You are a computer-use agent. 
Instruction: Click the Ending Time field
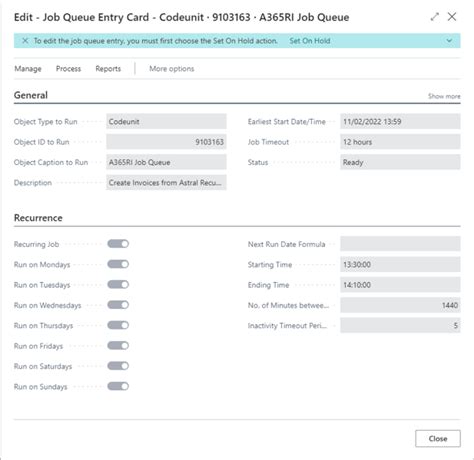pyautogui.click(x=400, y=285)
